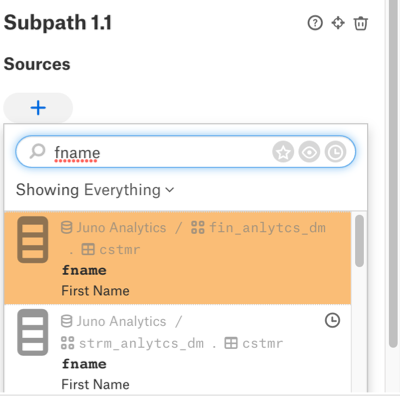Select fname in fin_anlytcs_dm cstmr
The width and height of the screenshot is (400, 398).
177,258
